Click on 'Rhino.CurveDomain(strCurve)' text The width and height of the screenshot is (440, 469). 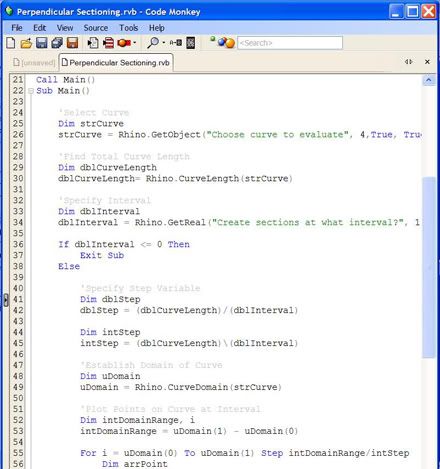point(208,387)
